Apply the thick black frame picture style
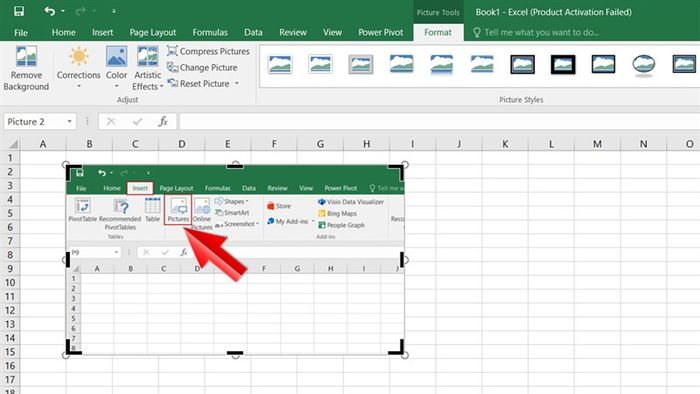Viewport: 700px width, 394px height. [x=563, y=65]
